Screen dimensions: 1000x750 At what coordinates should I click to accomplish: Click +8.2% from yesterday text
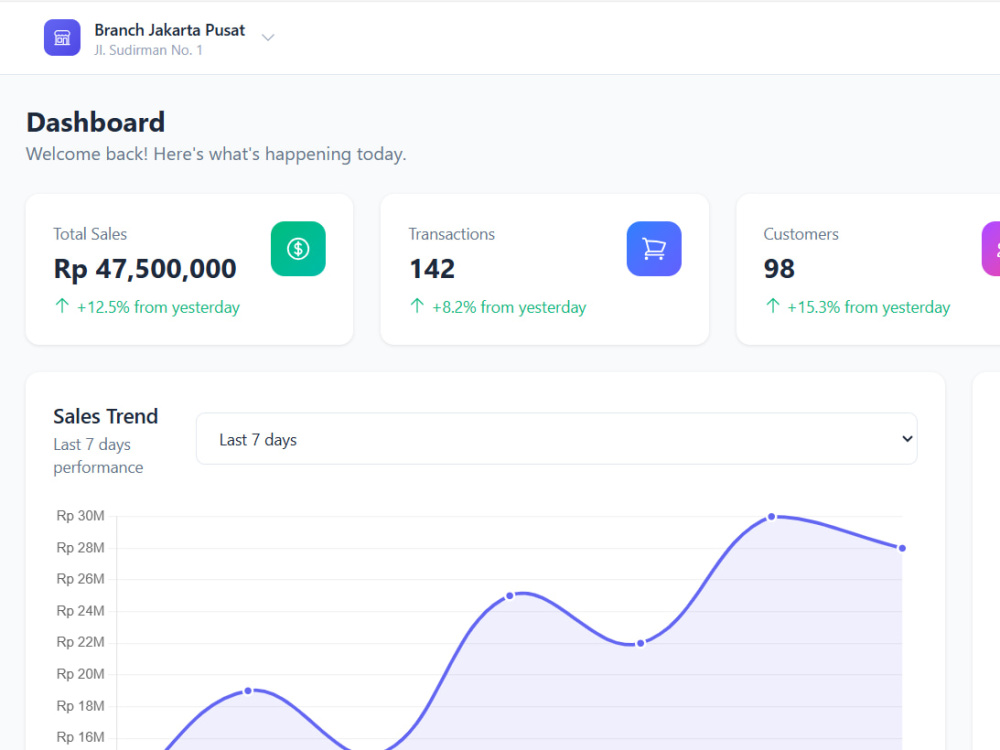pos(509,307)
